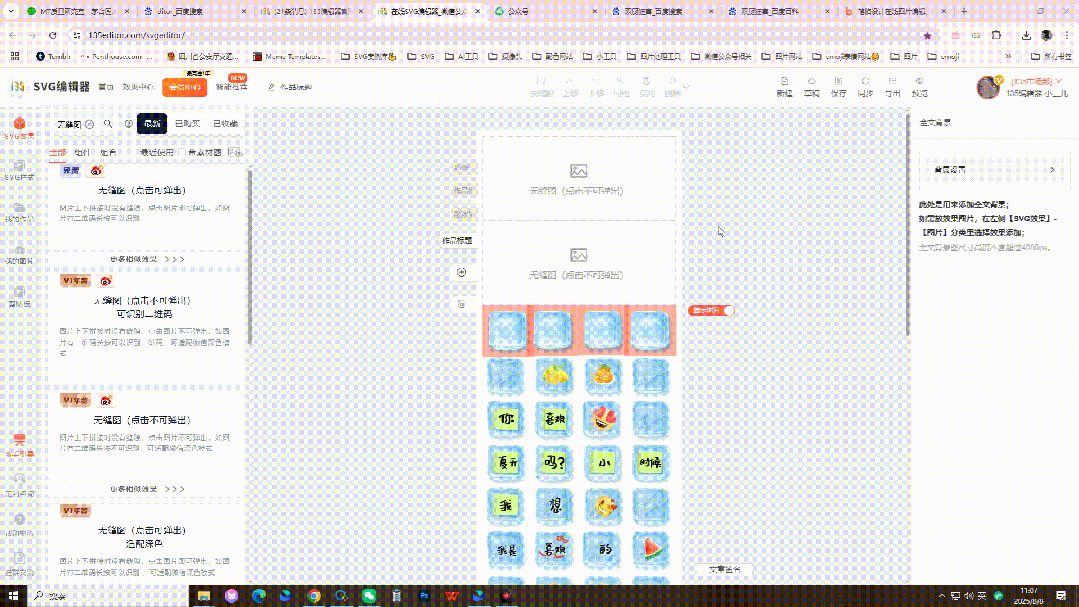Screen dimensions: 1079x607
Task: Open the SVG bookmark folder
Action: [421, 56]
